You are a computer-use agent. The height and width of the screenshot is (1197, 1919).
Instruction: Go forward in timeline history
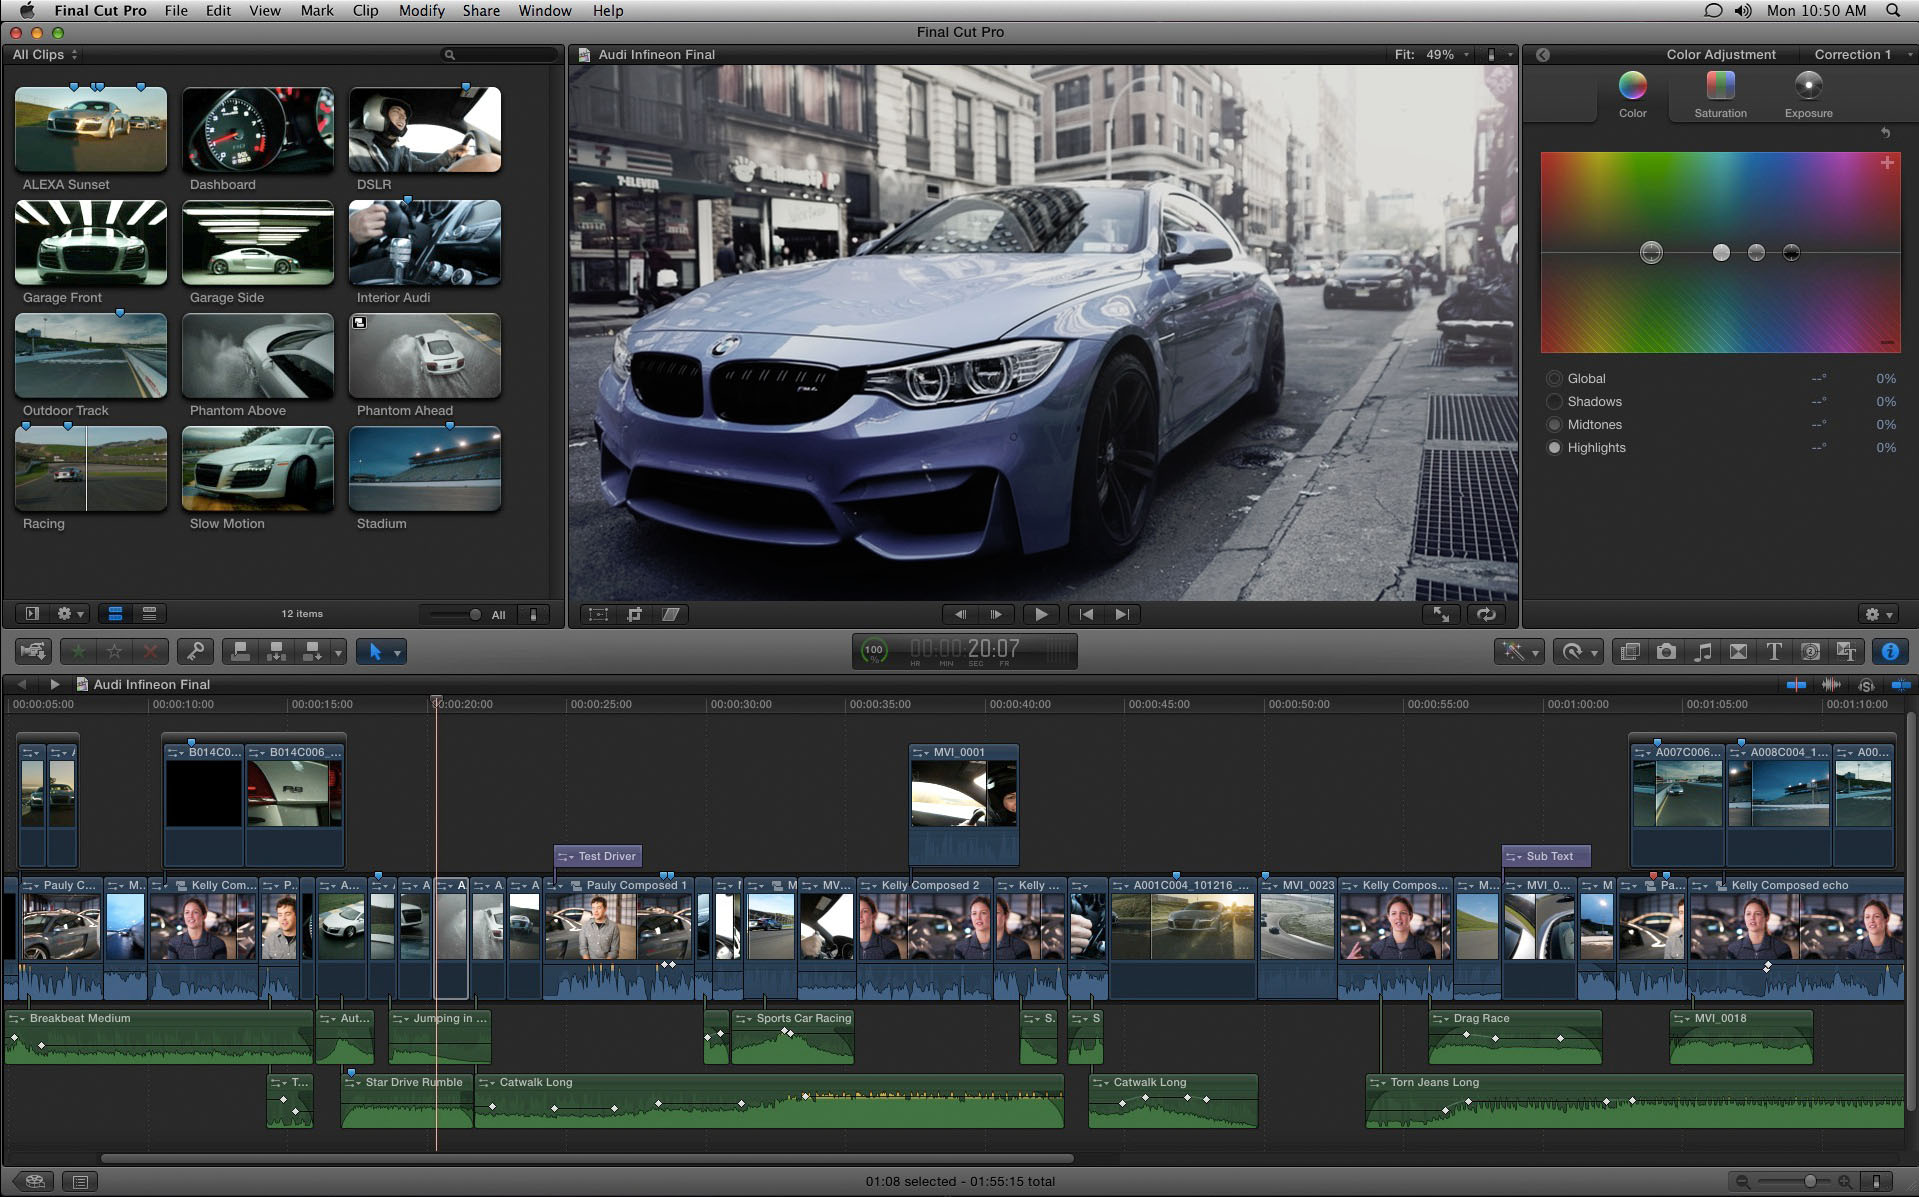click(x=54, y=684)
